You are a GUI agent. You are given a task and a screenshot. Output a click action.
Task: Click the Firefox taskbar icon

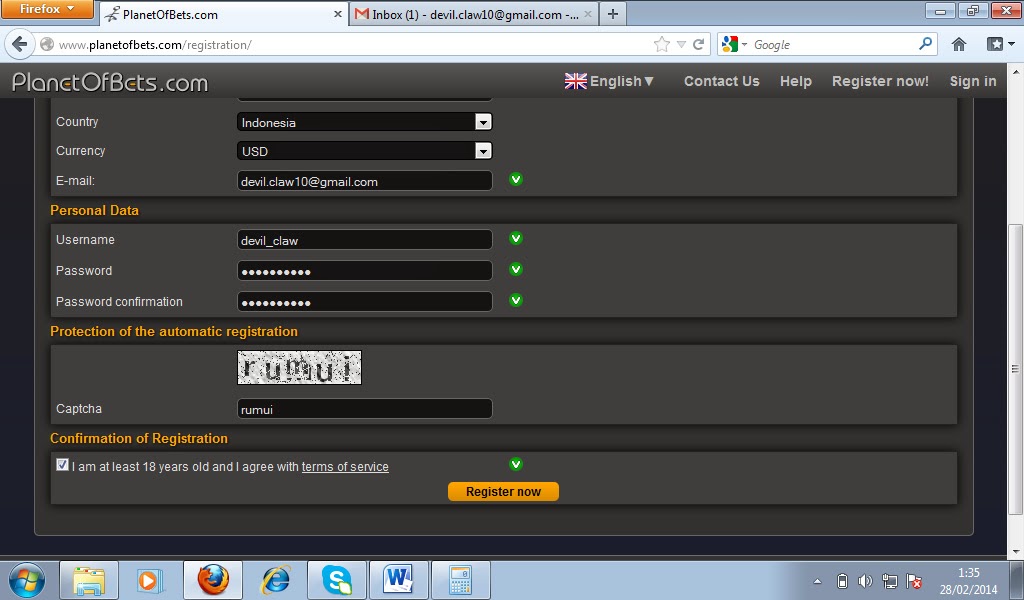pyautogui.click(x=213, y=580)
